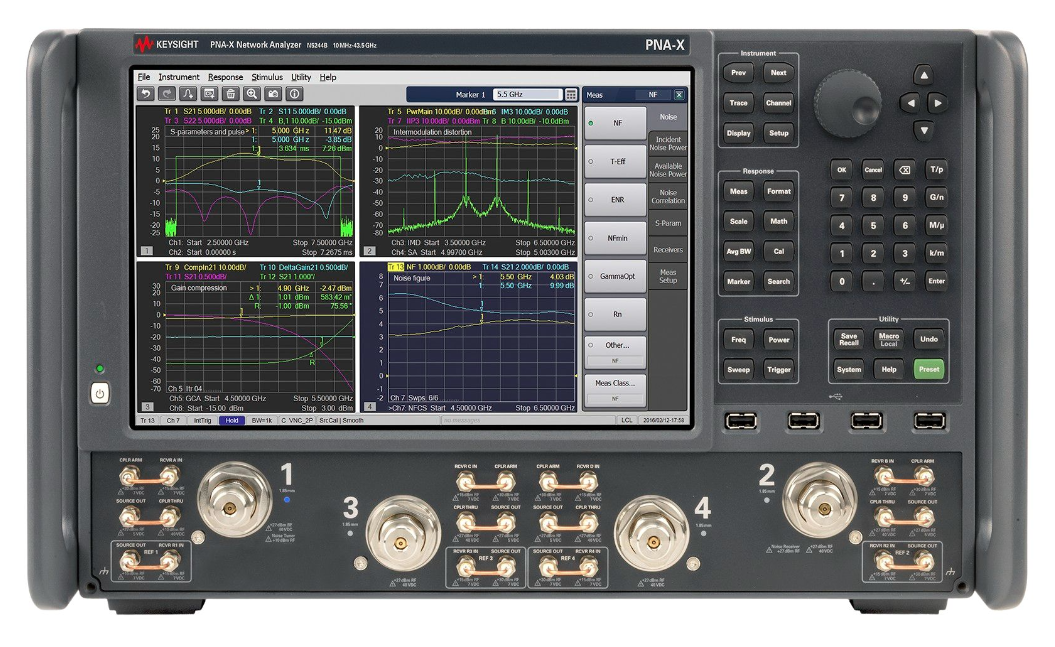1055x647 pixels.
Task: Tap the left arrow hardware key
Action: (910, 103)
